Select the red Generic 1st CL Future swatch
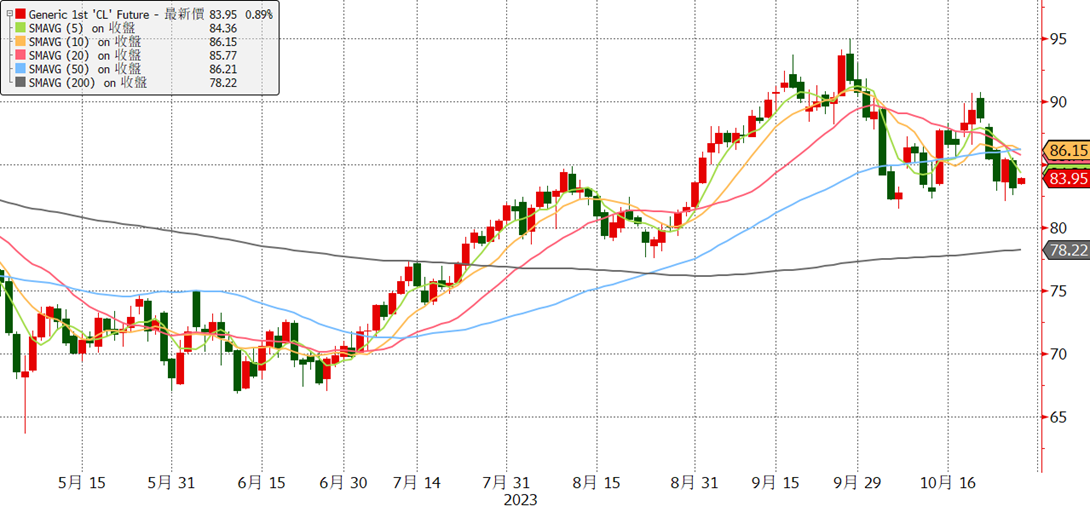This screenshot has height=511, width=1090. (x=20, y=13)
